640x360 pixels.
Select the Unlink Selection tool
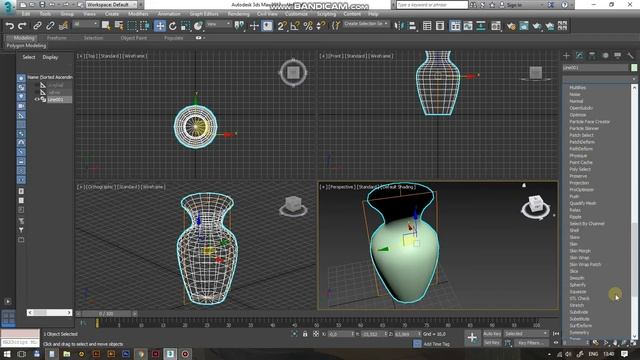tap(50, 26)
